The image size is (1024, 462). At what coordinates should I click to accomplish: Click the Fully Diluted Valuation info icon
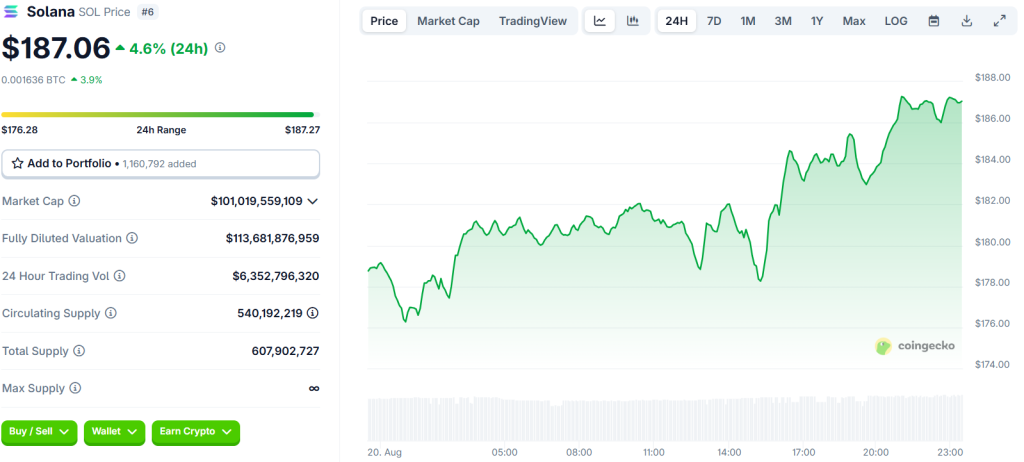[x=132, y=239]
